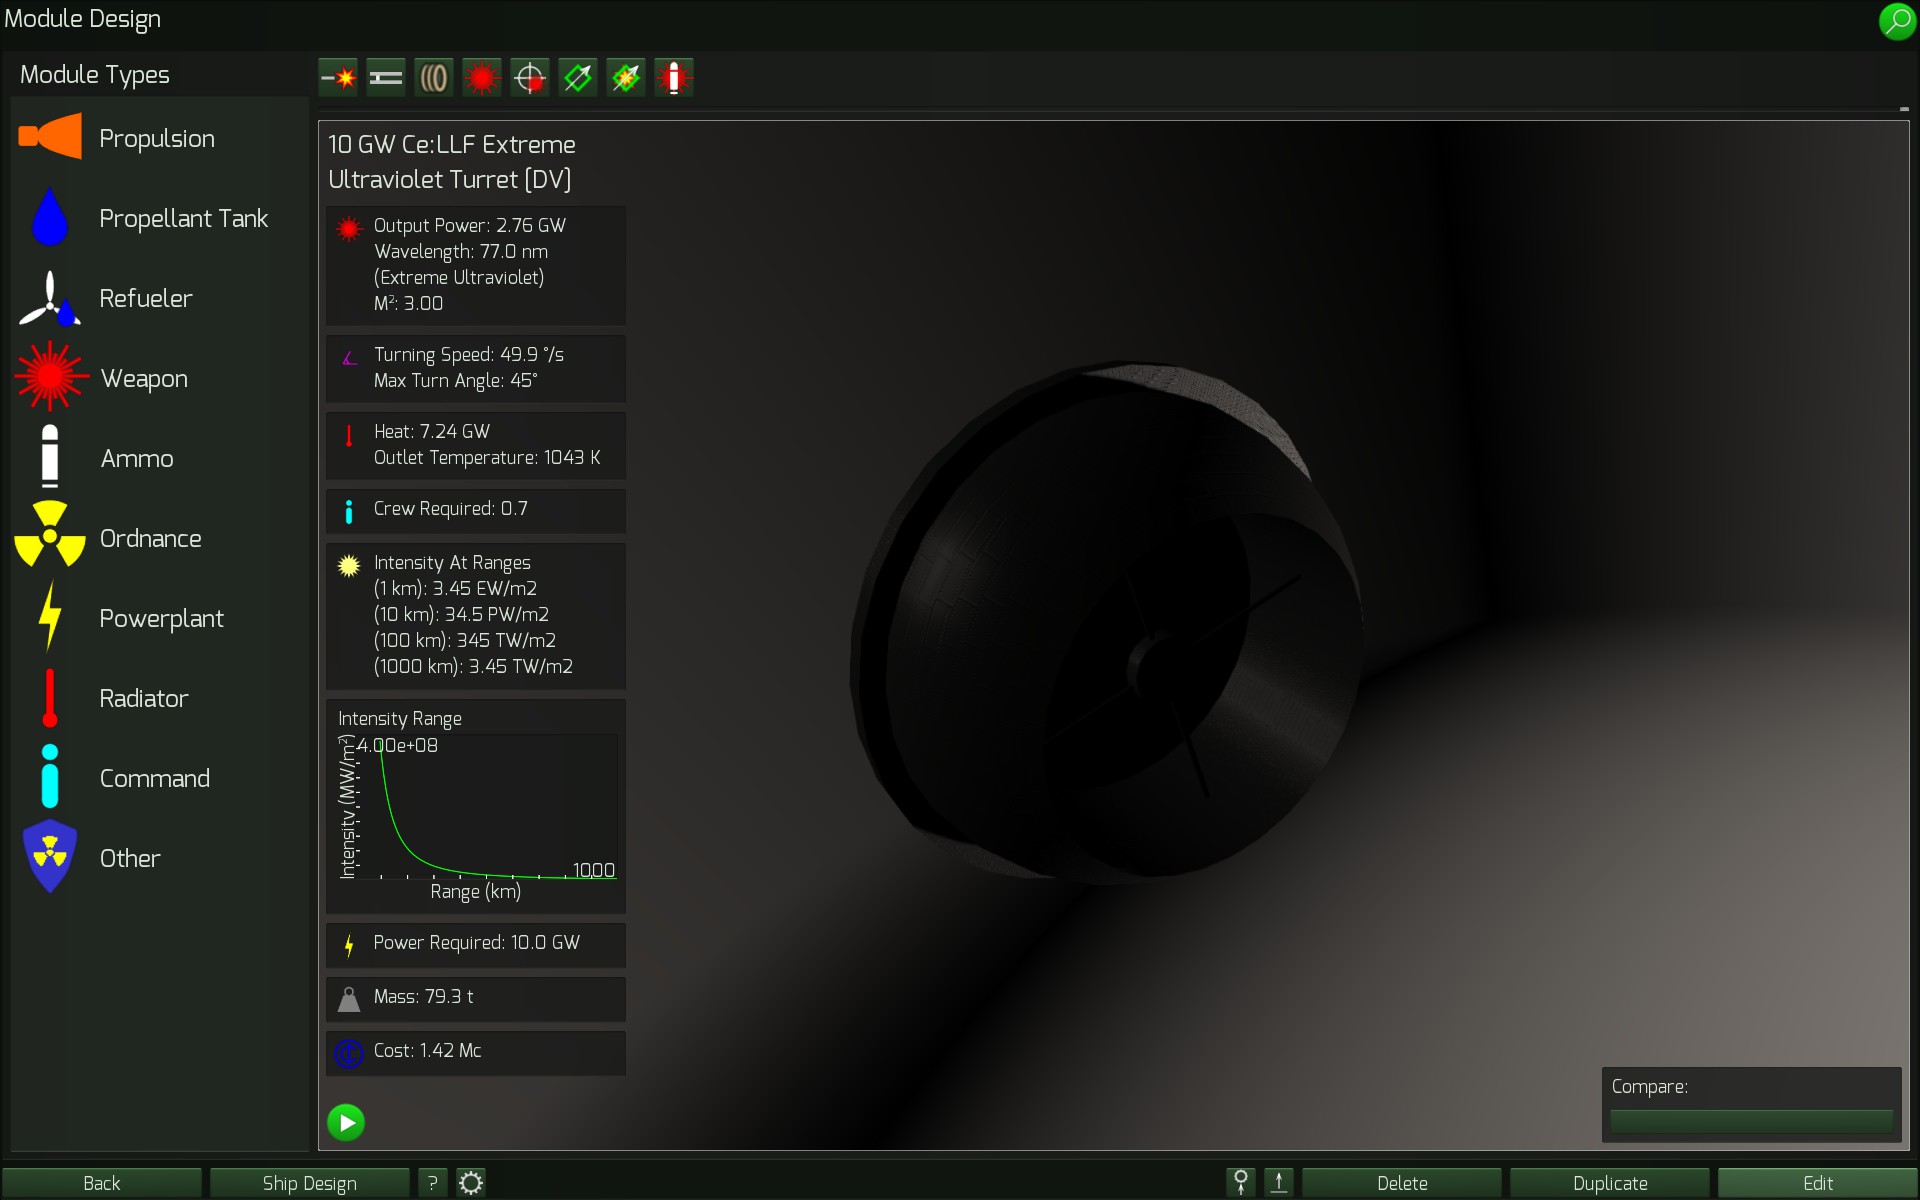Screen dimensions: 1920x1200
Task: Select the coilgun weapon type icon
Action: click(x=433, y=77)
